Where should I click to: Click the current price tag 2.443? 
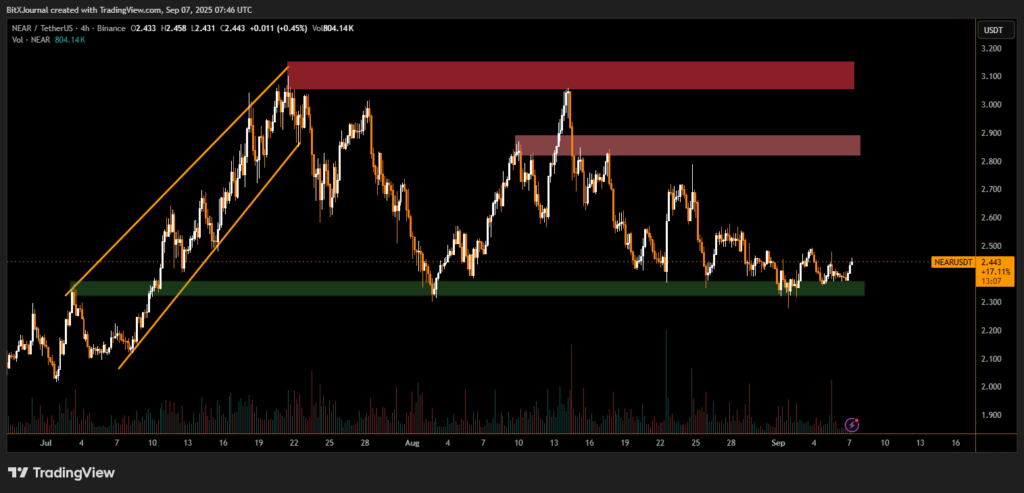[993, 261]
